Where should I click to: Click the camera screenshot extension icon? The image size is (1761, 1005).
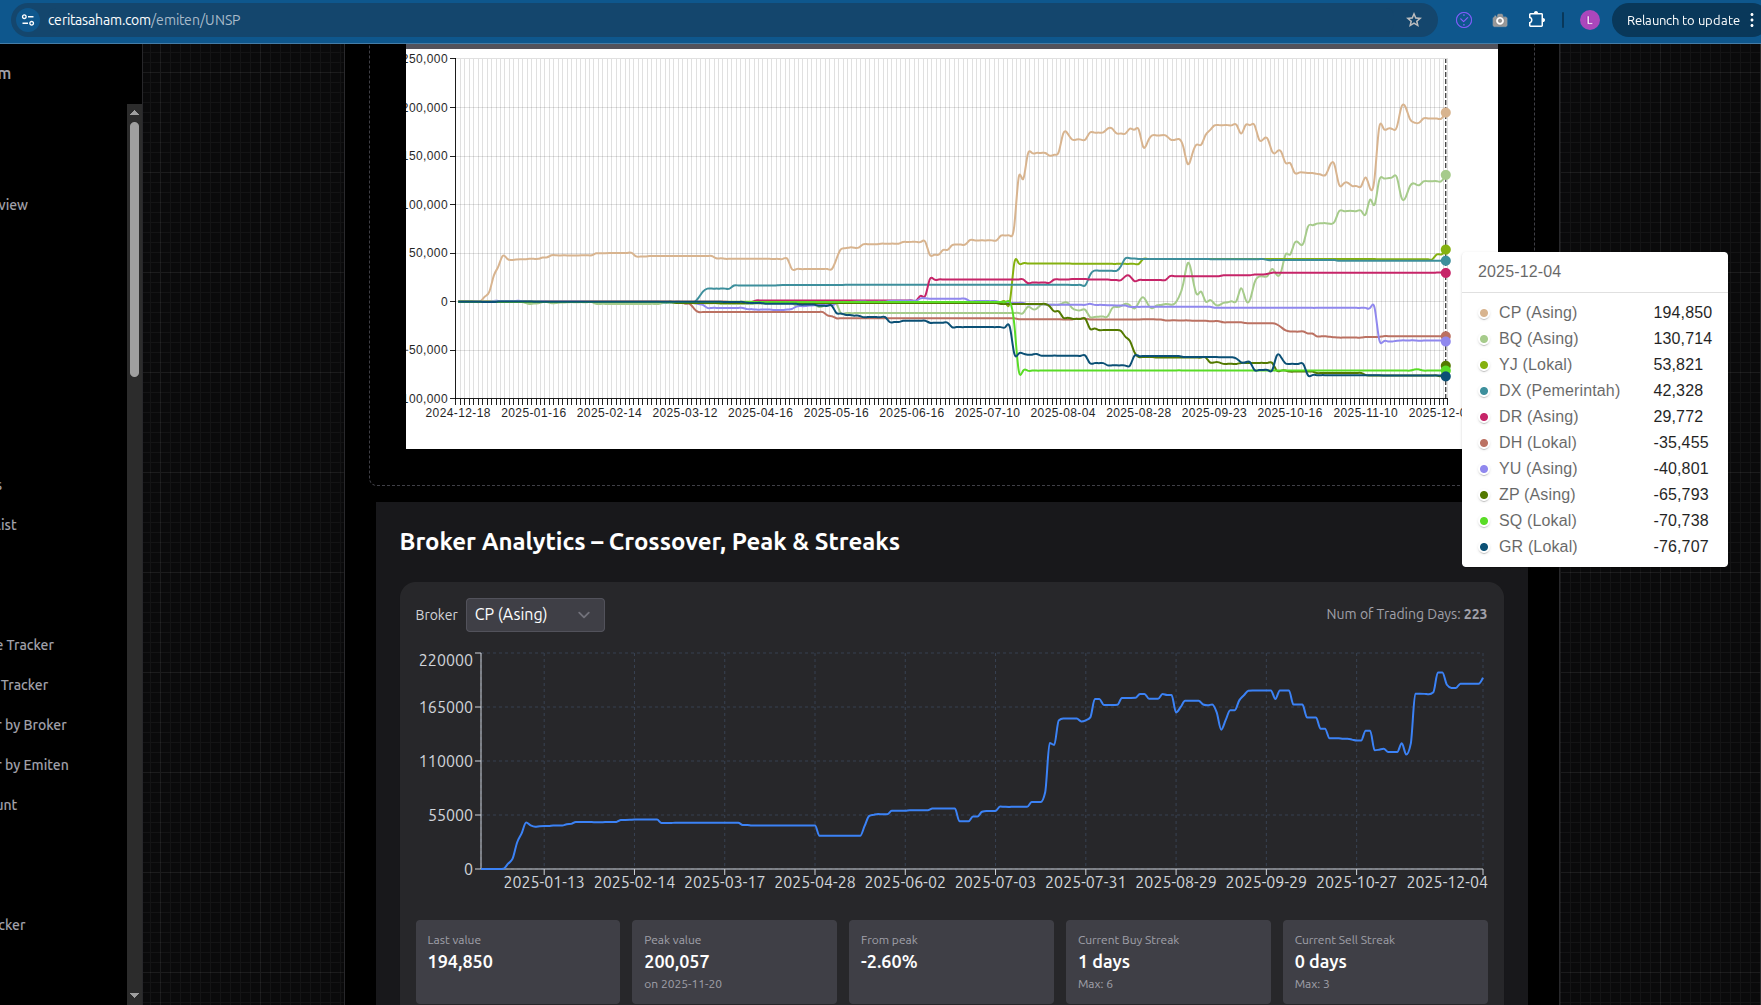[x=1500, y=20]
